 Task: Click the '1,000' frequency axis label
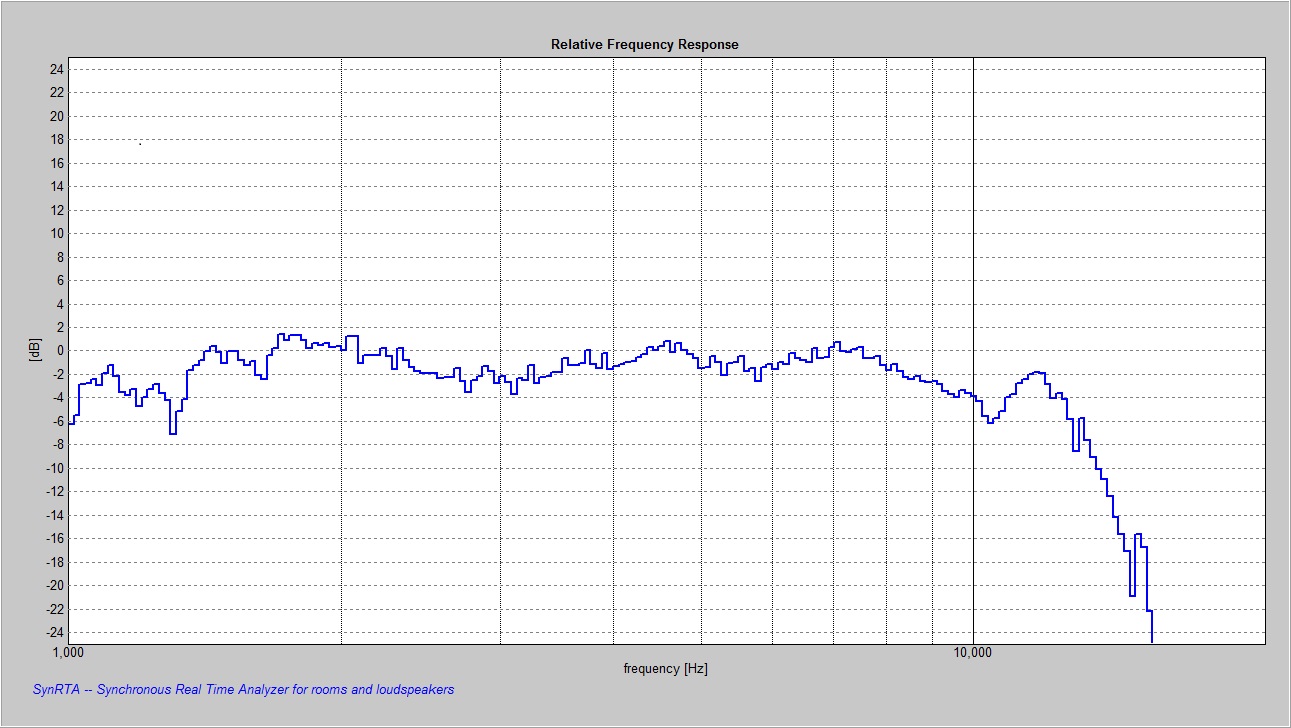click(68, 653)
